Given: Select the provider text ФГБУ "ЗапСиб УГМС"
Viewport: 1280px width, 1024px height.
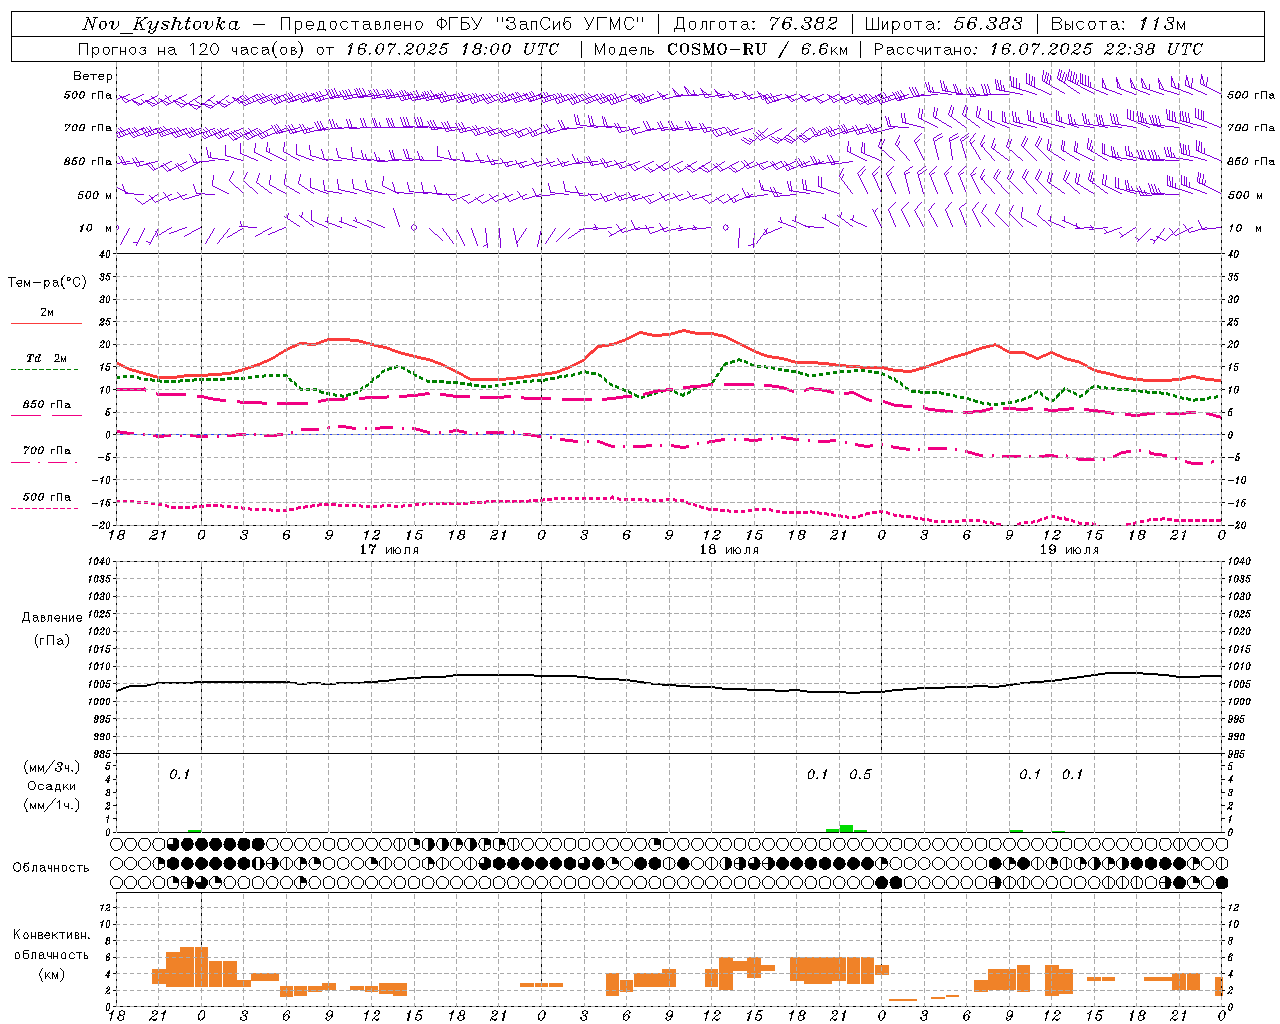Looking at the screenshot, I should (x=541, y=24).
